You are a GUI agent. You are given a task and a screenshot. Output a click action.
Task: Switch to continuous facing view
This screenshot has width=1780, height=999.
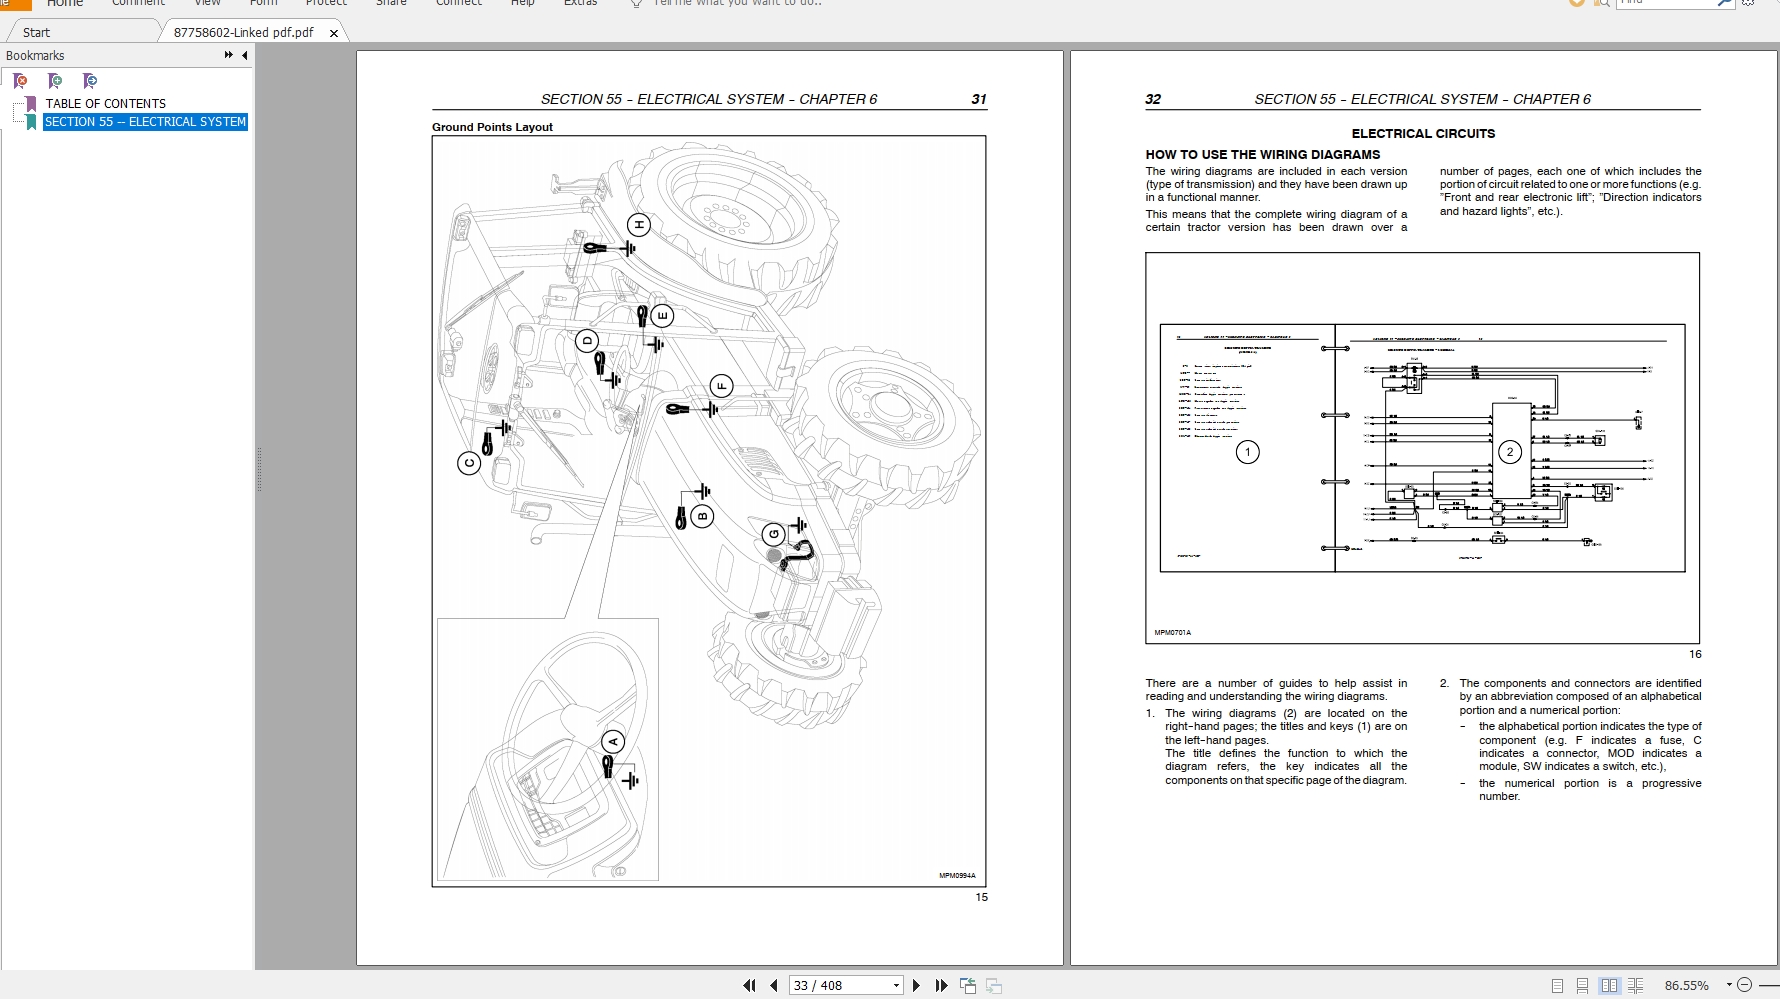pos(1635,986)
